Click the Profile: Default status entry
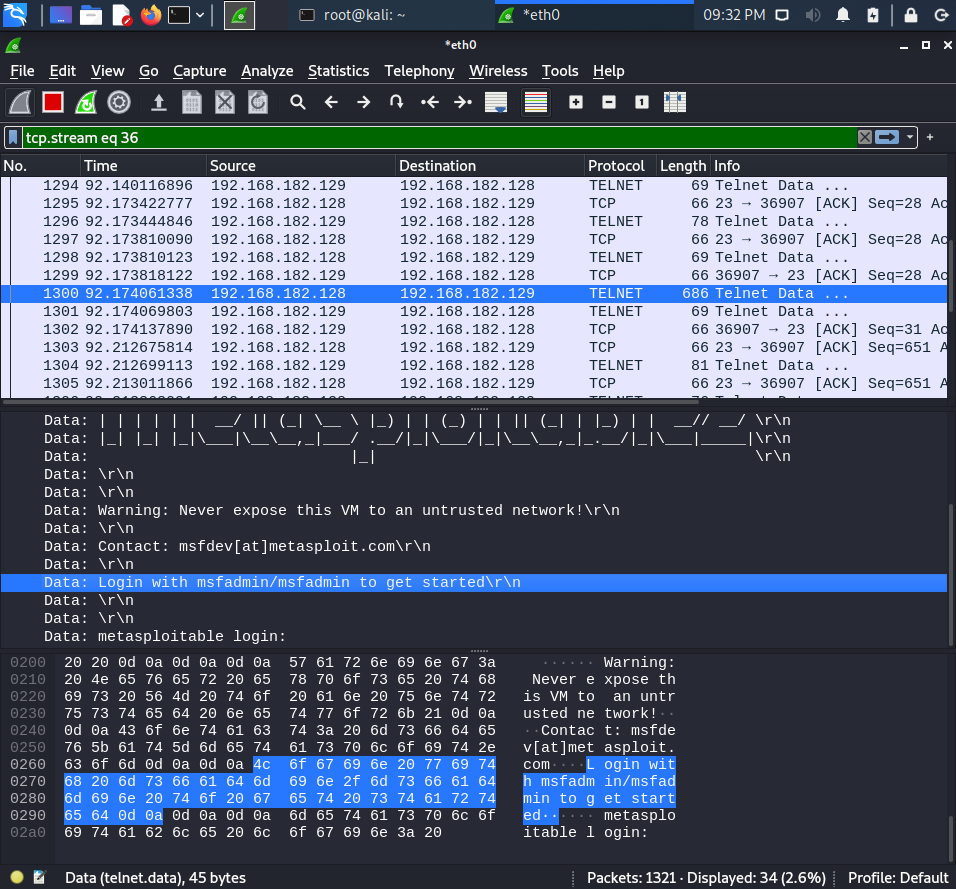This screenshot has height=889, width=956. click(897, 877)
